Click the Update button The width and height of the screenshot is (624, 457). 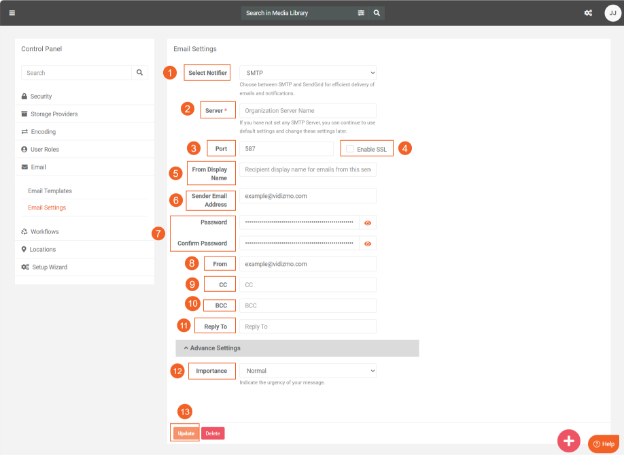point(185,433)
